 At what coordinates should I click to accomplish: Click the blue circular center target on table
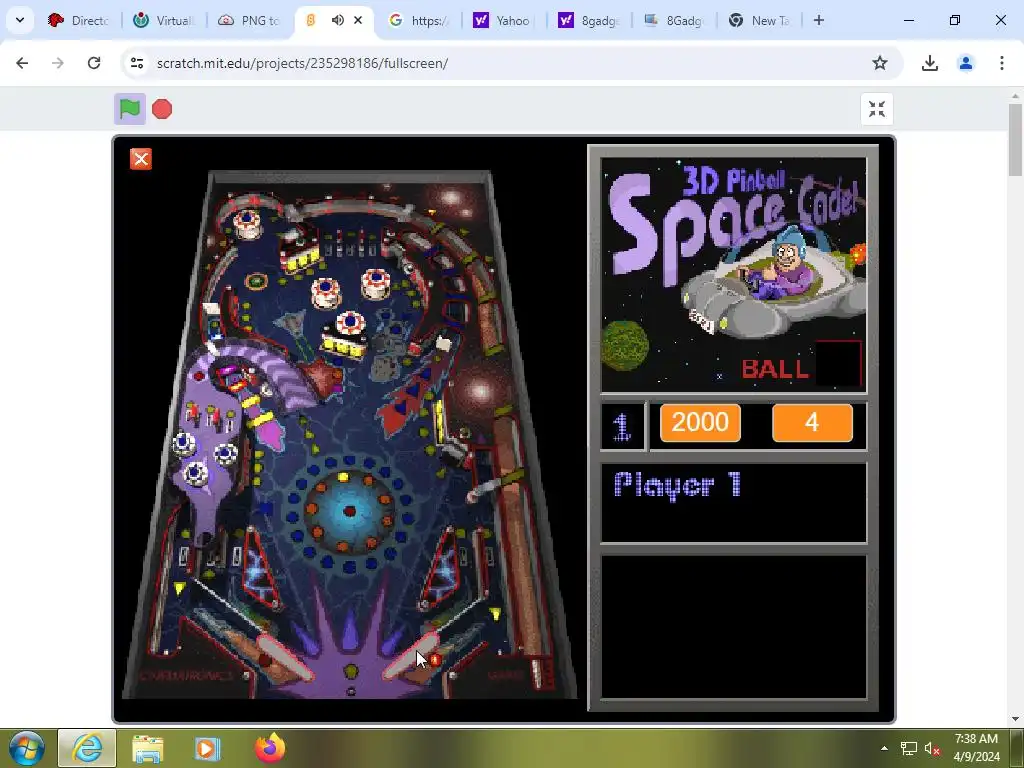click(349, 511)
